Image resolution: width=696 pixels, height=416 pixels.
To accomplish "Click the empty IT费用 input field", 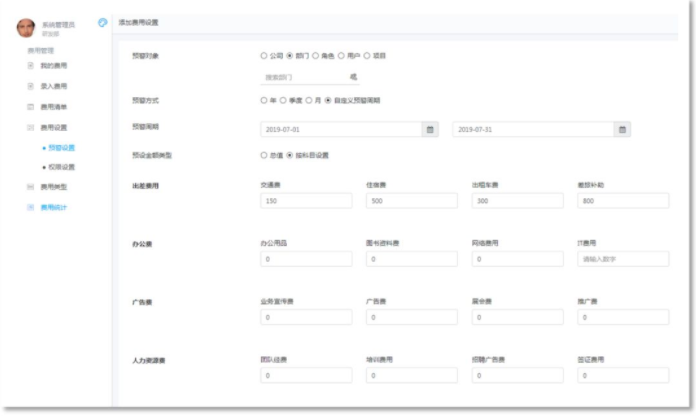I will pyautogui.click(x=623, y=259).
